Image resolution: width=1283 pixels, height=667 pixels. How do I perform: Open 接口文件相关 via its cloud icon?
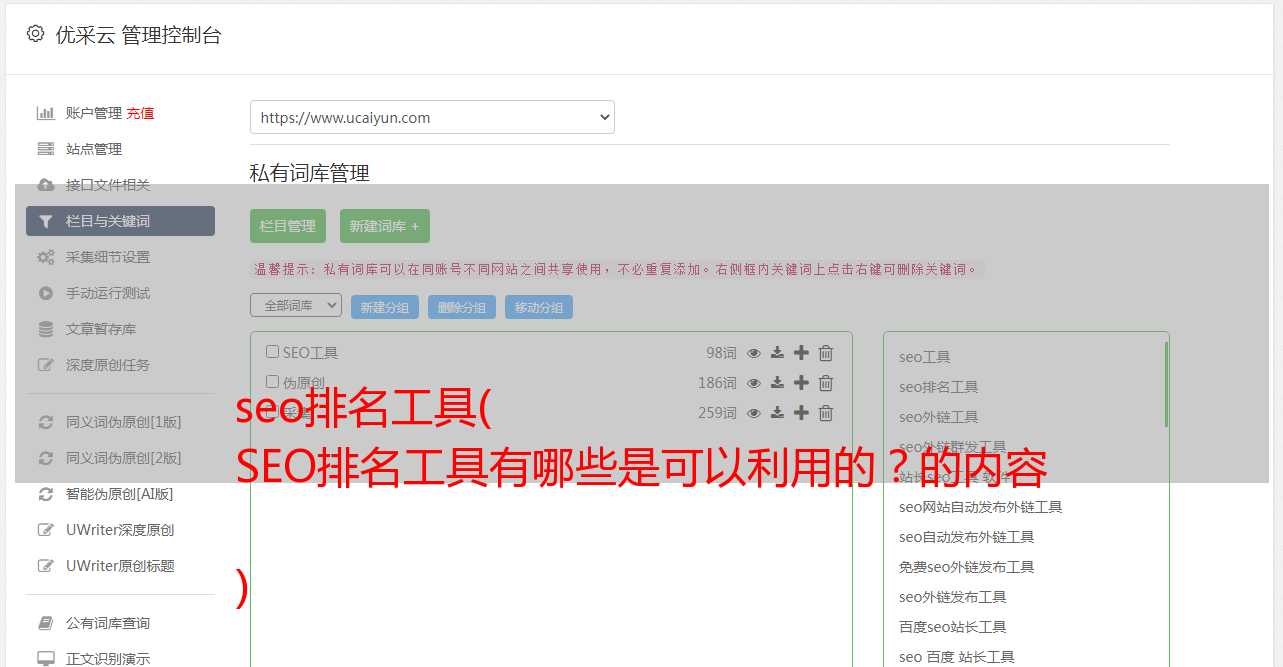45,185
